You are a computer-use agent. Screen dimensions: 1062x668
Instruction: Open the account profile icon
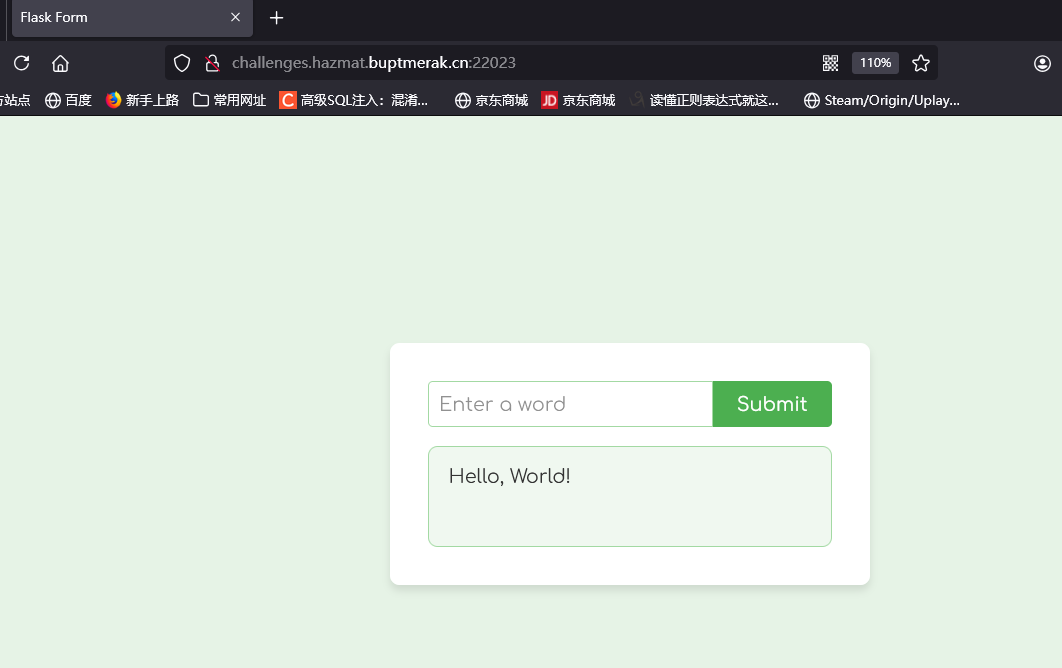(1042, 63)
